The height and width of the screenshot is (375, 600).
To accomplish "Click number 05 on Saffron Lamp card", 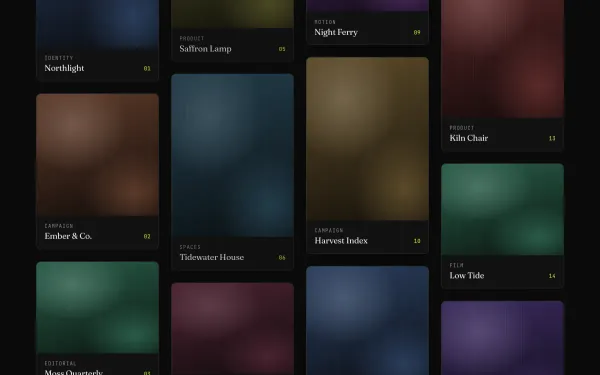I will click(x=282, y=49).
